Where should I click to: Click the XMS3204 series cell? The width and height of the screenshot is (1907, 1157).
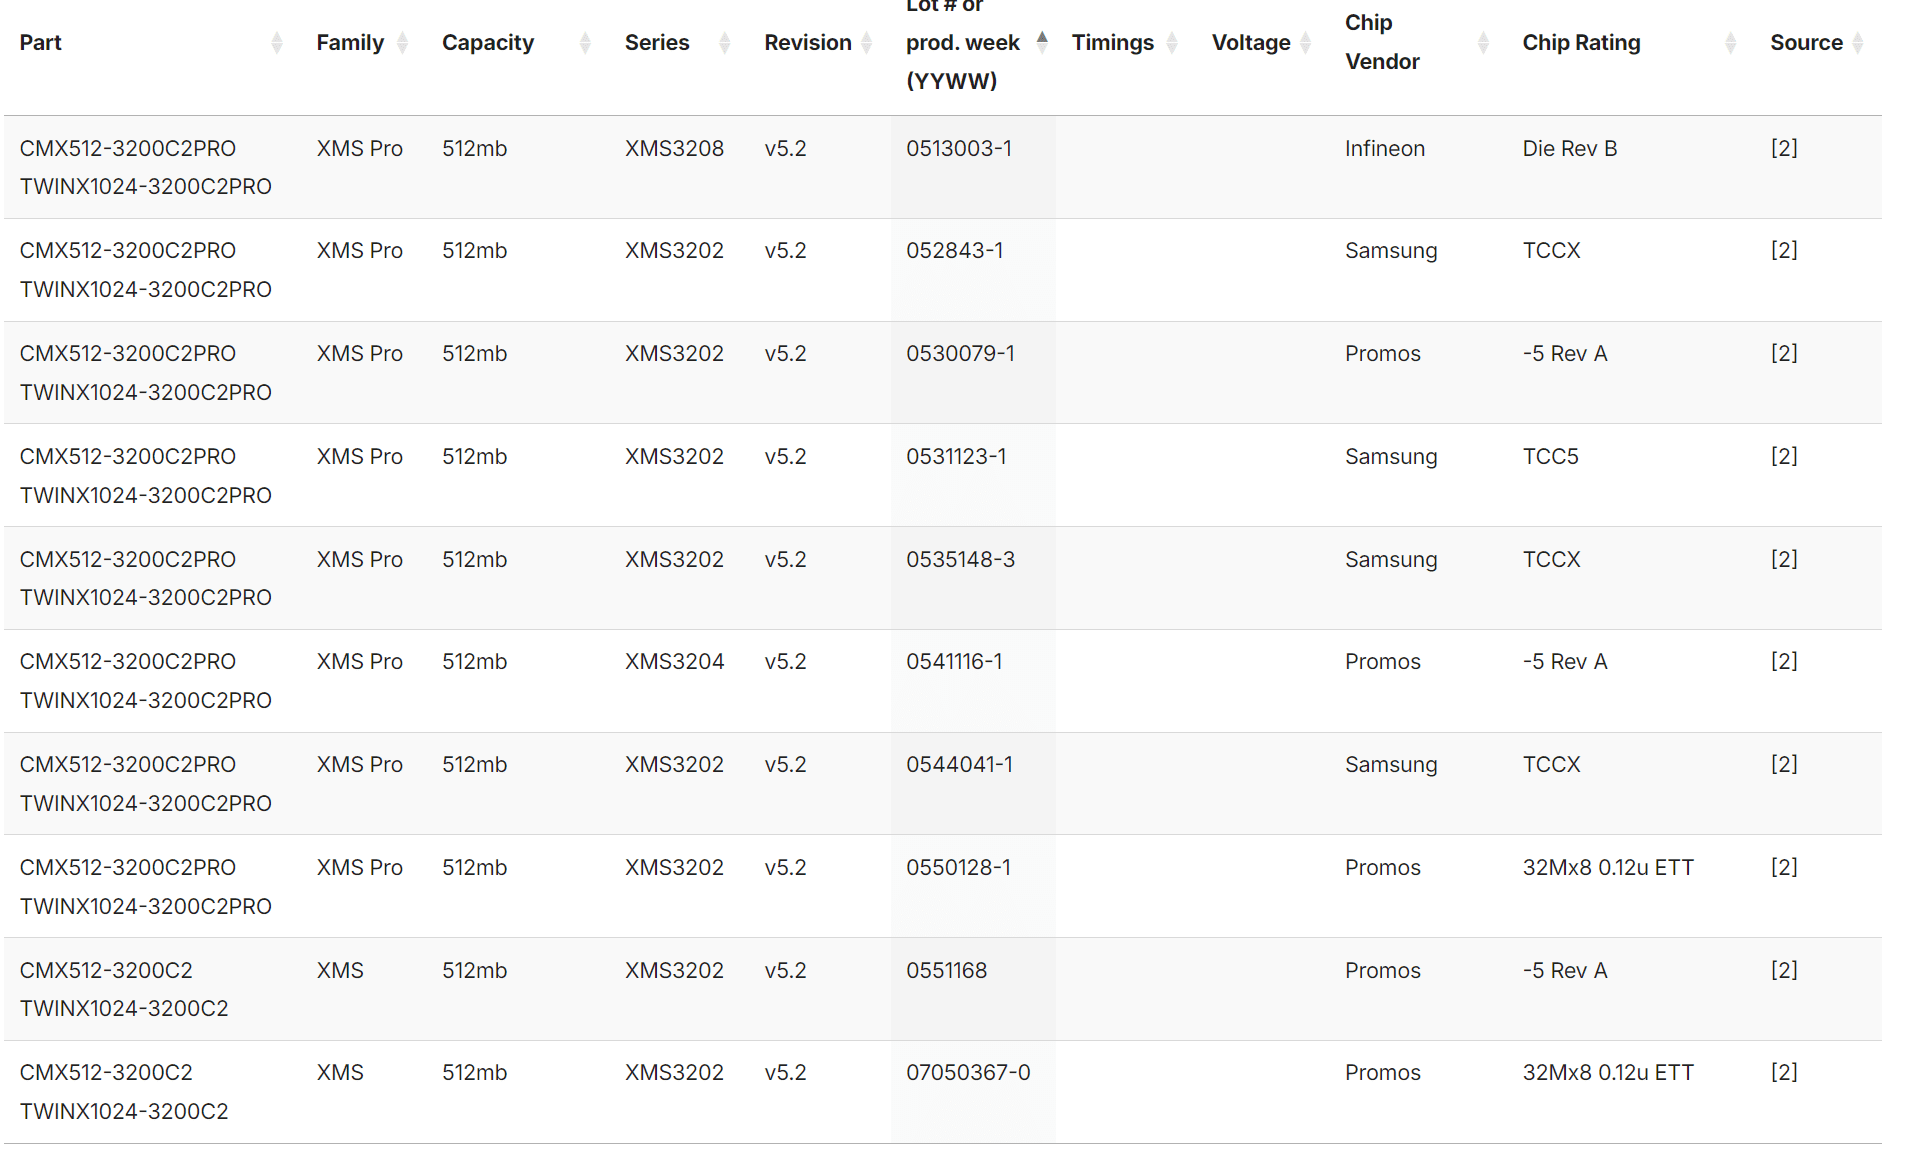[674, 661]
